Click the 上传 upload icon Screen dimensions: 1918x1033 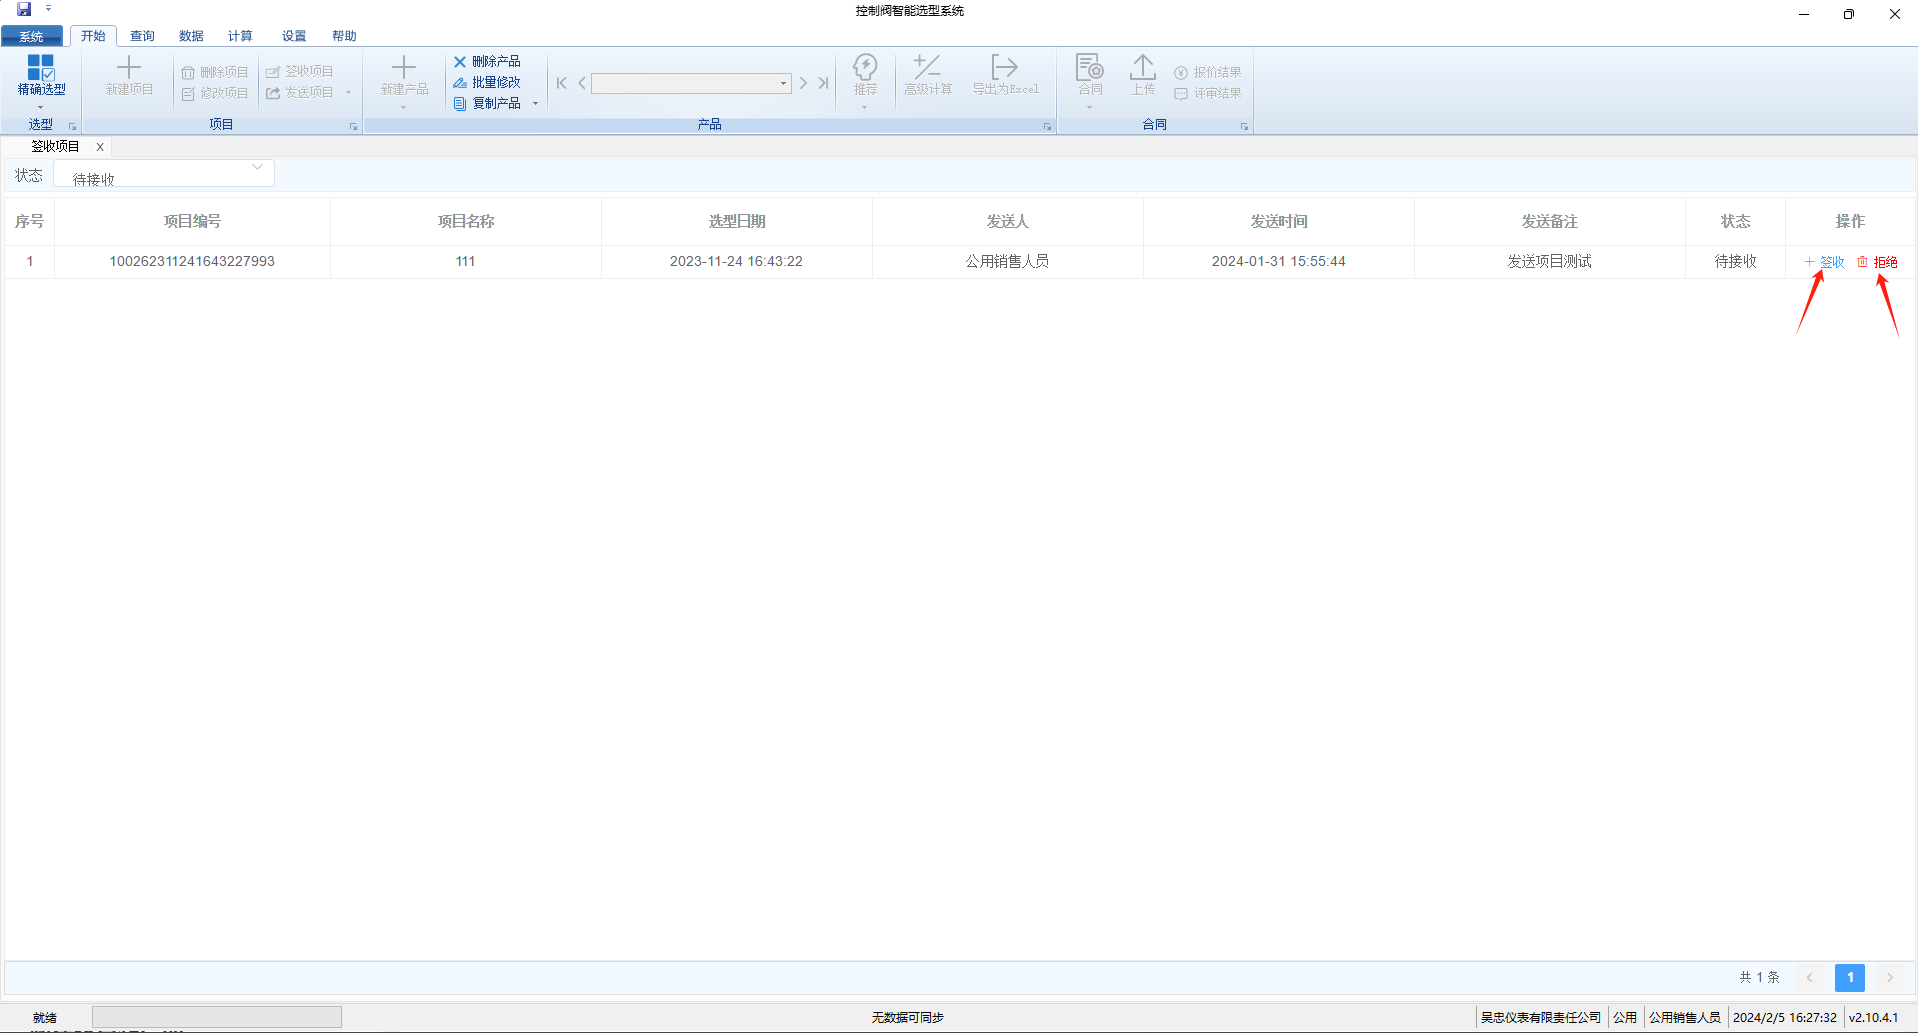click(1142, 68)
